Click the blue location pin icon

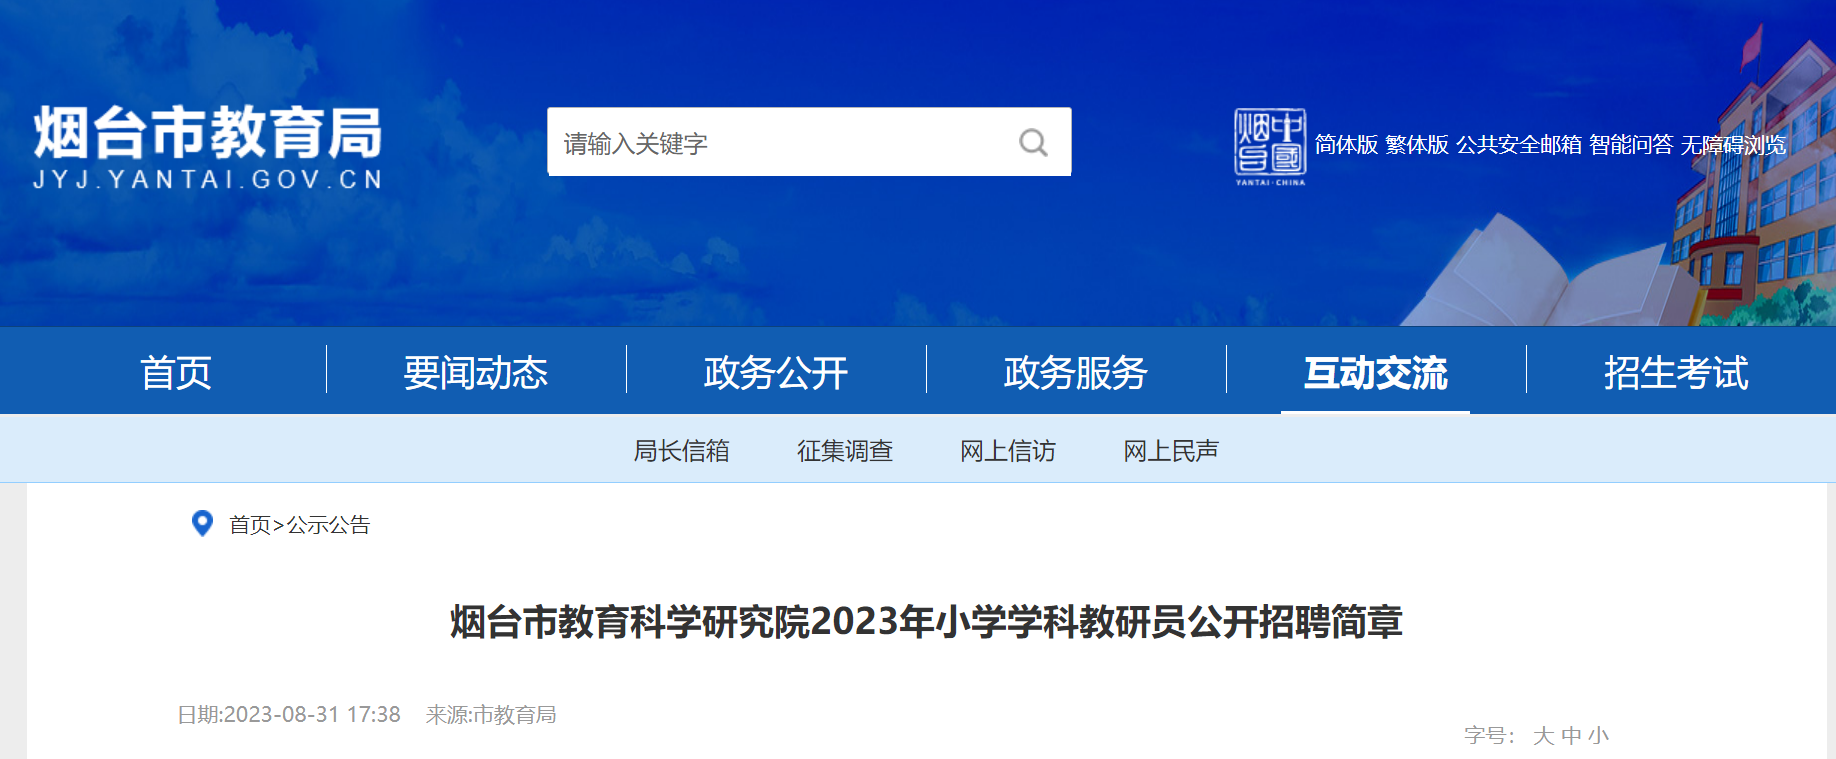(x=202, y=523)
